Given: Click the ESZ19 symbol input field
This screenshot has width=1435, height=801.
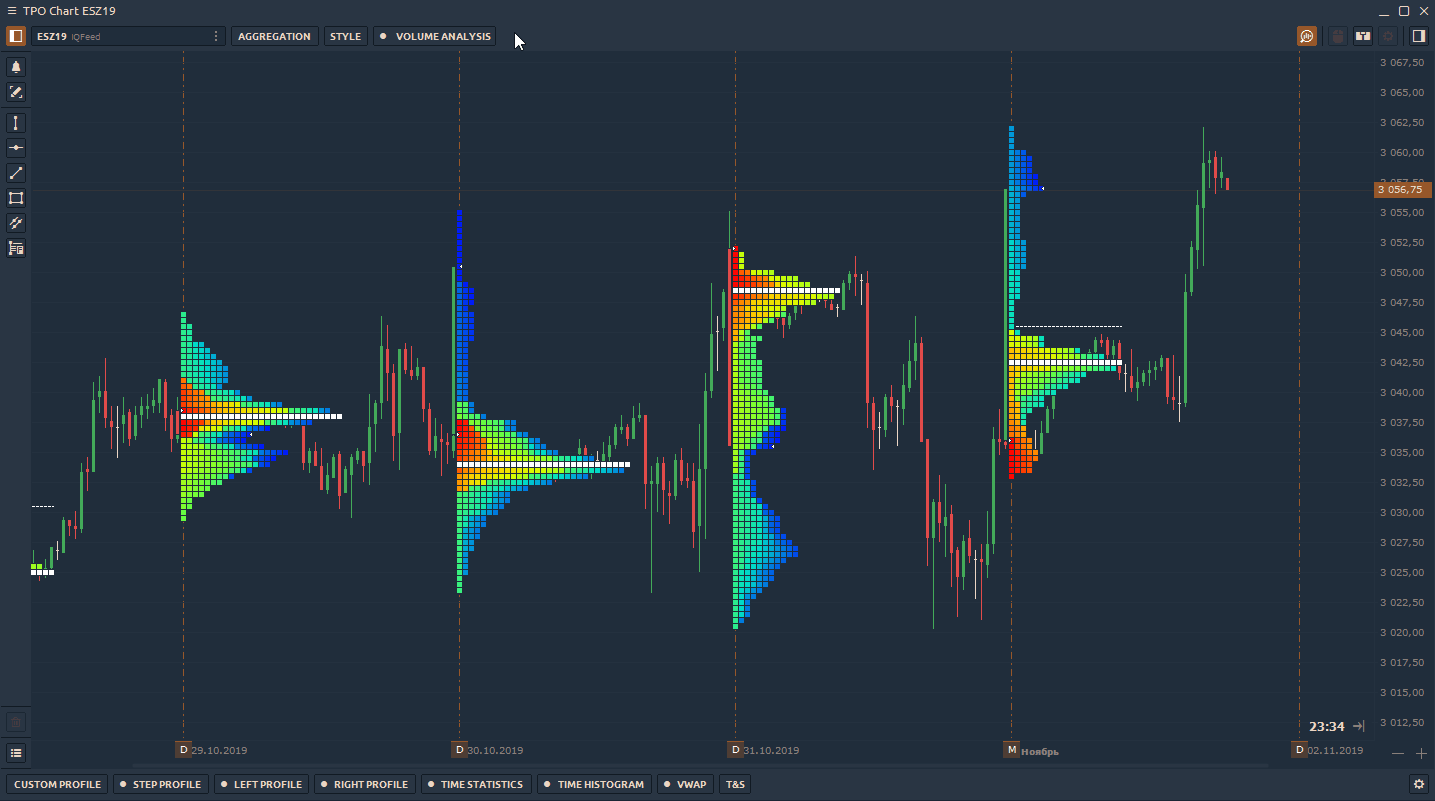Looking at the screenshot, I should click(120, 36).
